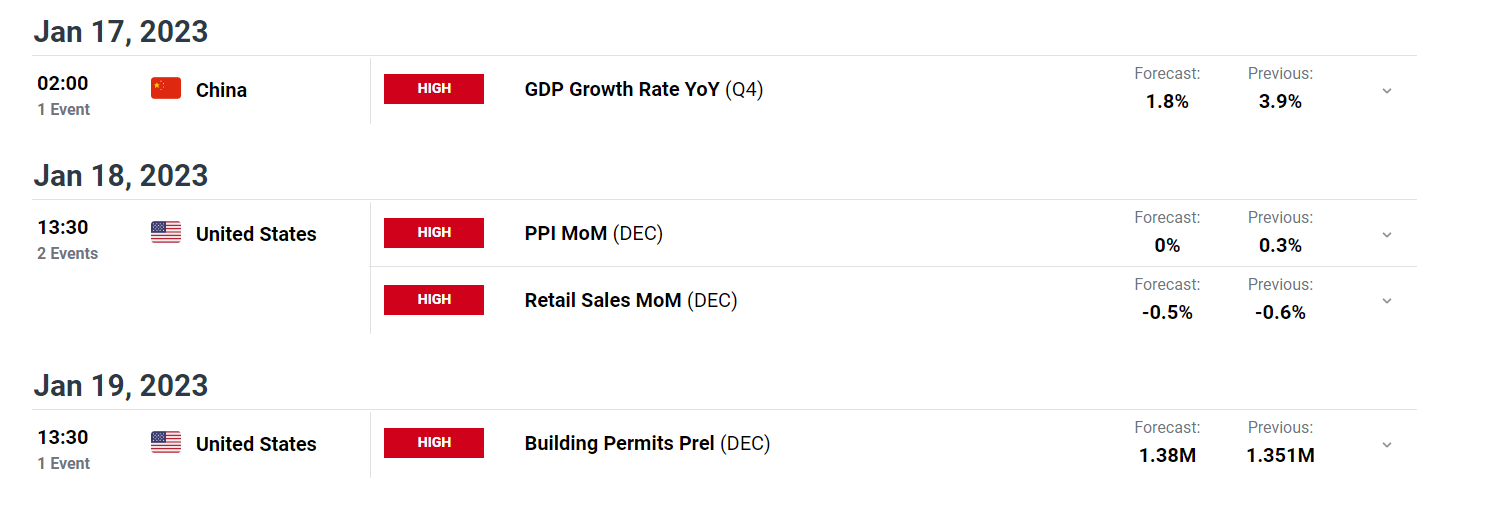Click the China flag icon
The image size is (1491, 506).
(x=166, y=89)
